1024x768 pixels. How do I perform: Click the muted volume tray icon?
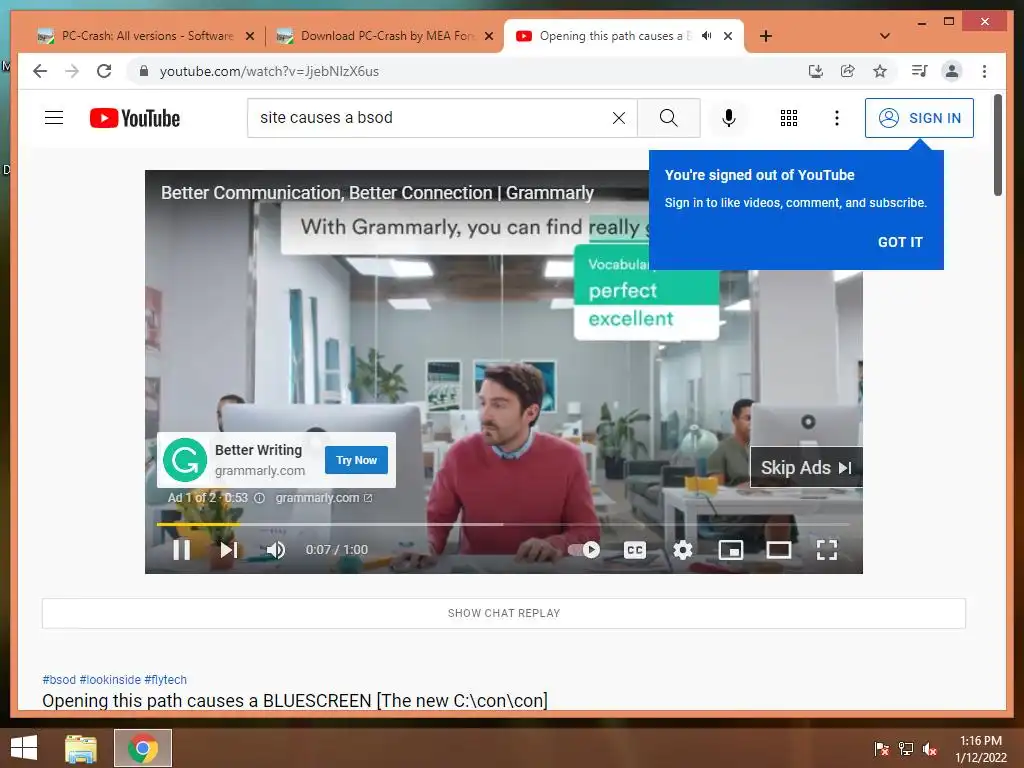click(930, 749)
